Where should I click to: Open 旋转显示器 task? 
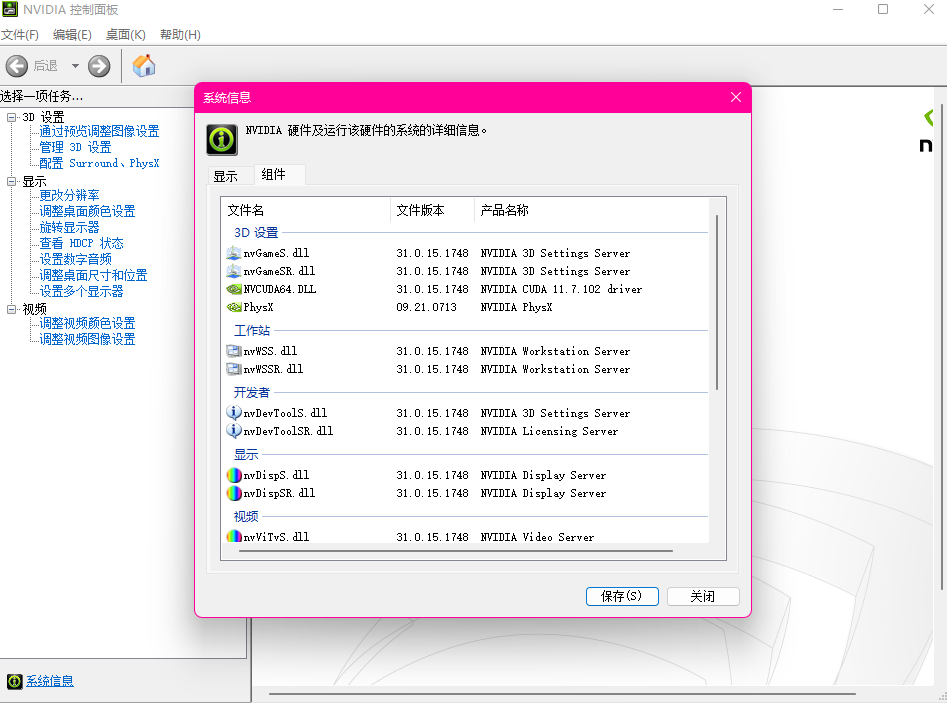tap(69, 227)
